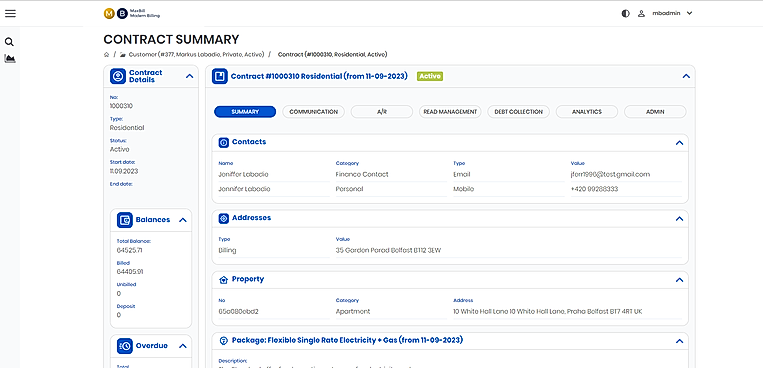The height and width of the screenshot is (368, 763).
Task: Collapse the Addresses section chevron
Action: [x=679, y=219]
